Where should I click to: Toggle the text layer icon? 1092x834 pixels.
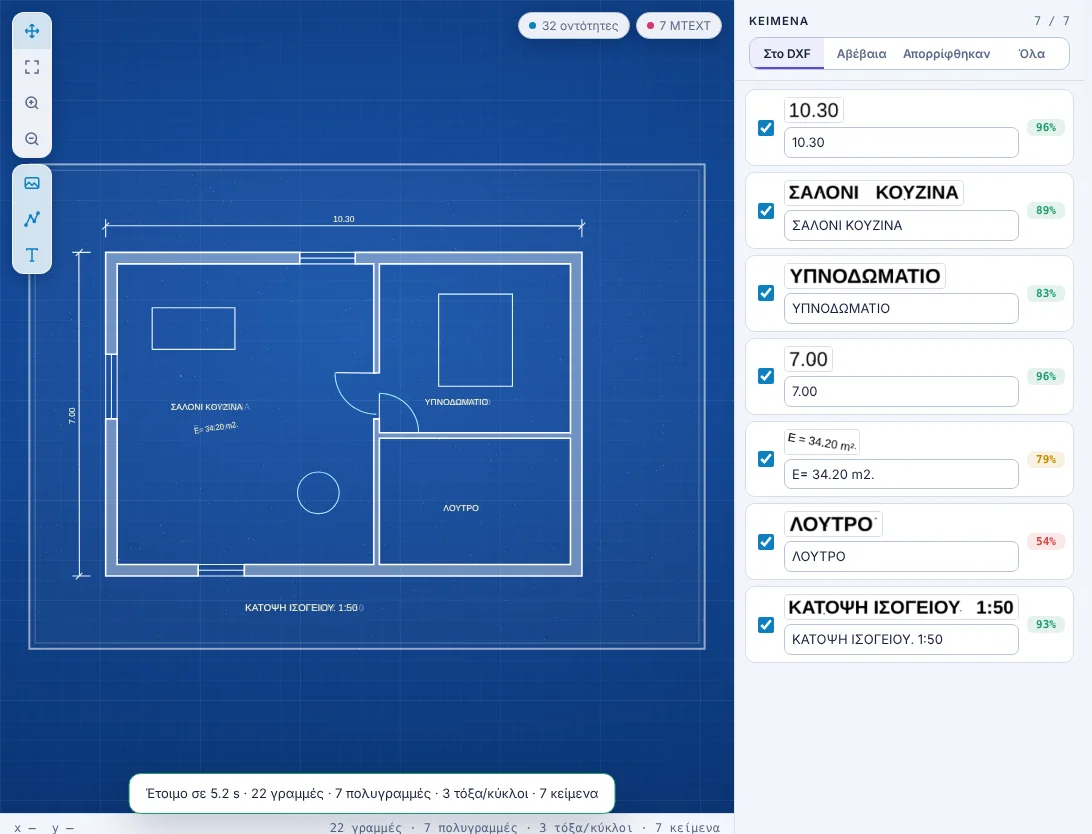click(x=32, y=255)
